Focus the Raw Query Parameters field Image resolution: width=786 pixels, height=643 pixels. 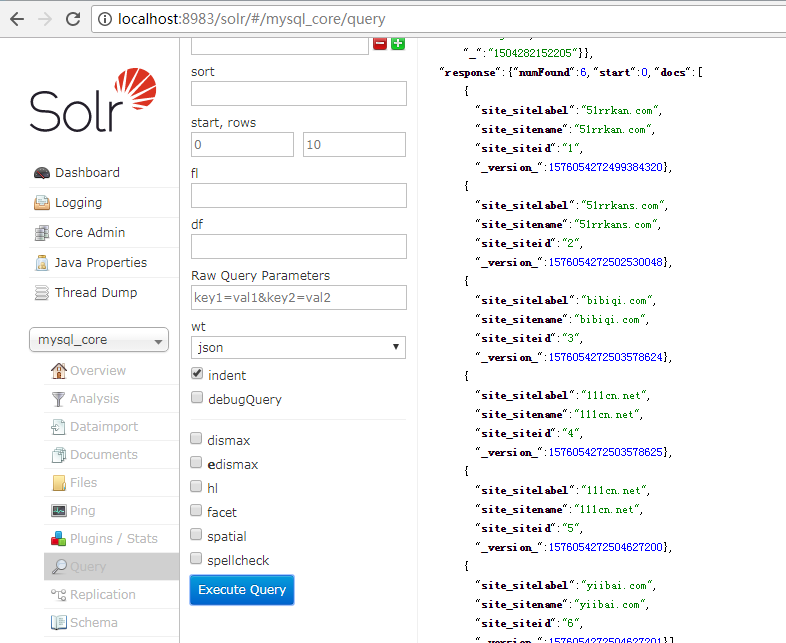298,298
